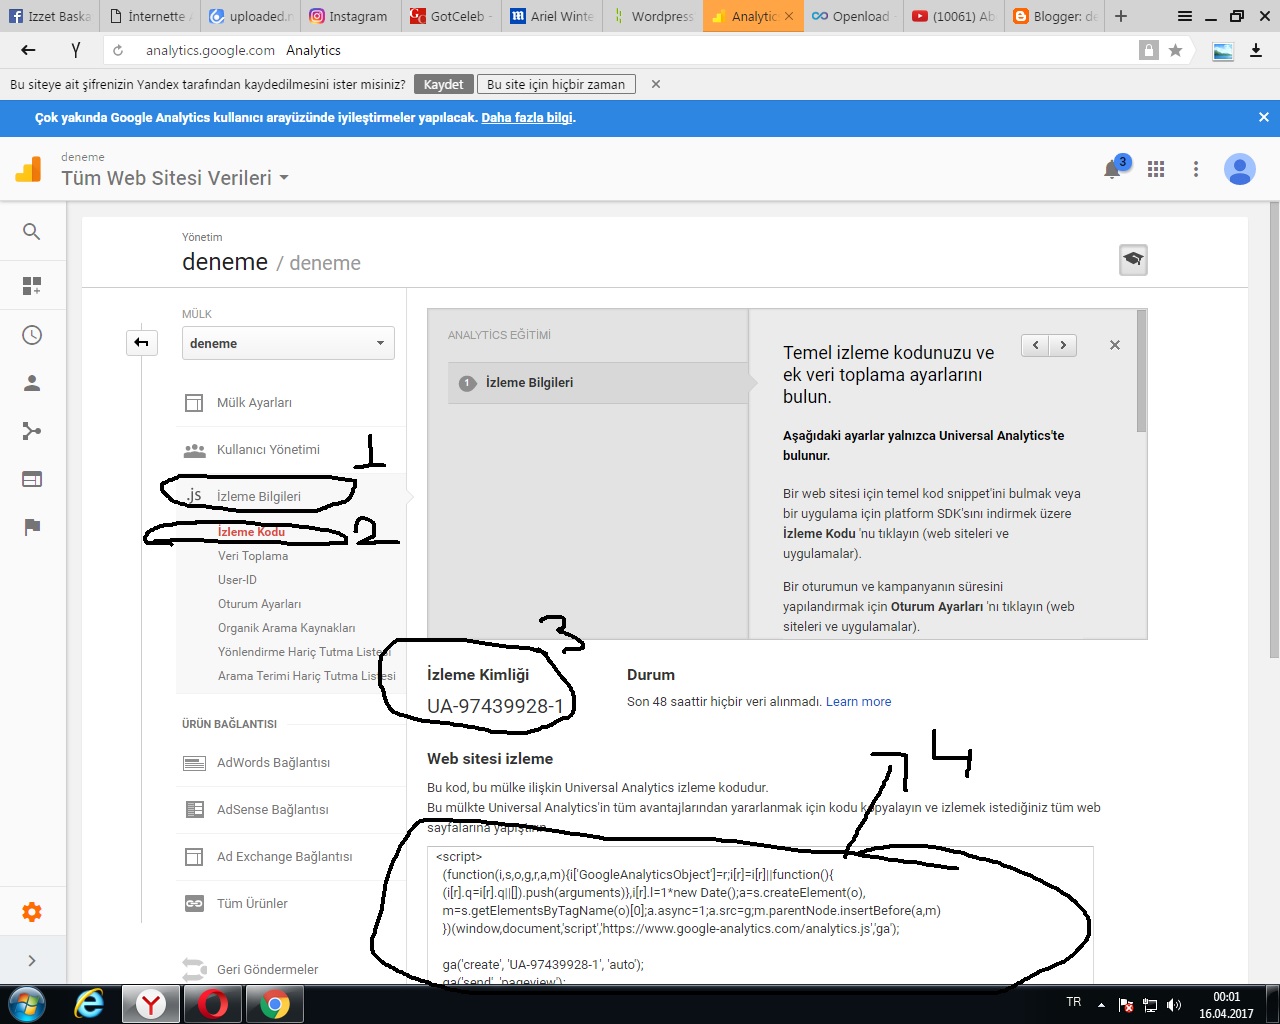This screenshot has width=1280, height=1024.
Task: Click the browser address bar
Action: [x=640, y=50]
